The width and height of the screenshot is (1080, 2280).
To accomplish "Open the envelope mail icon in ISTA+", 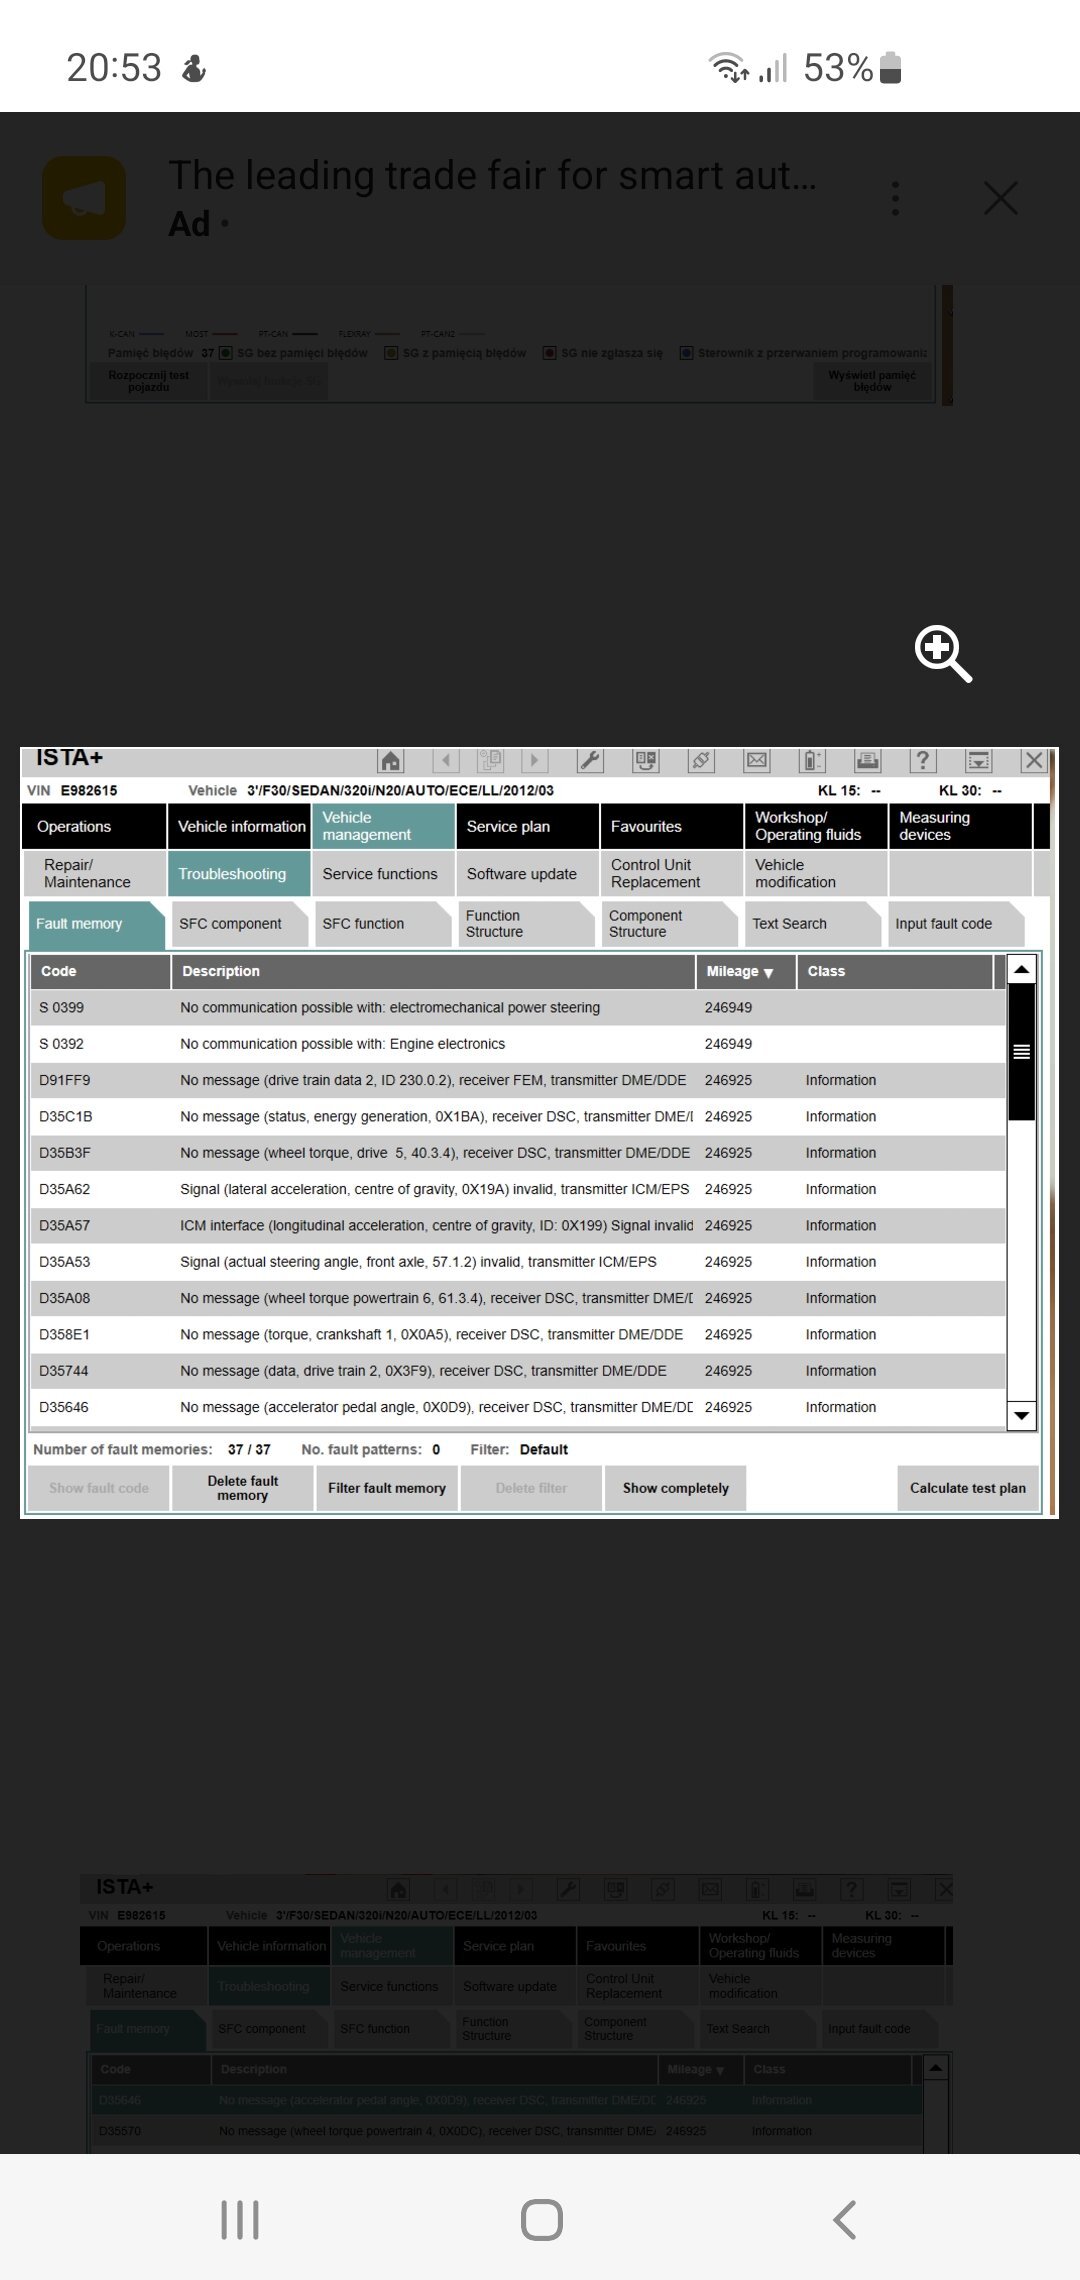I will [757, 761].
